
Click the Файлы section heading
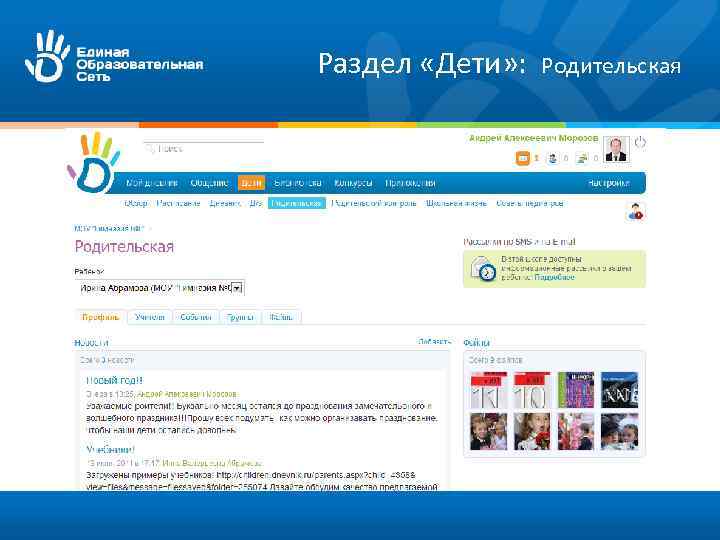point(477,343)
